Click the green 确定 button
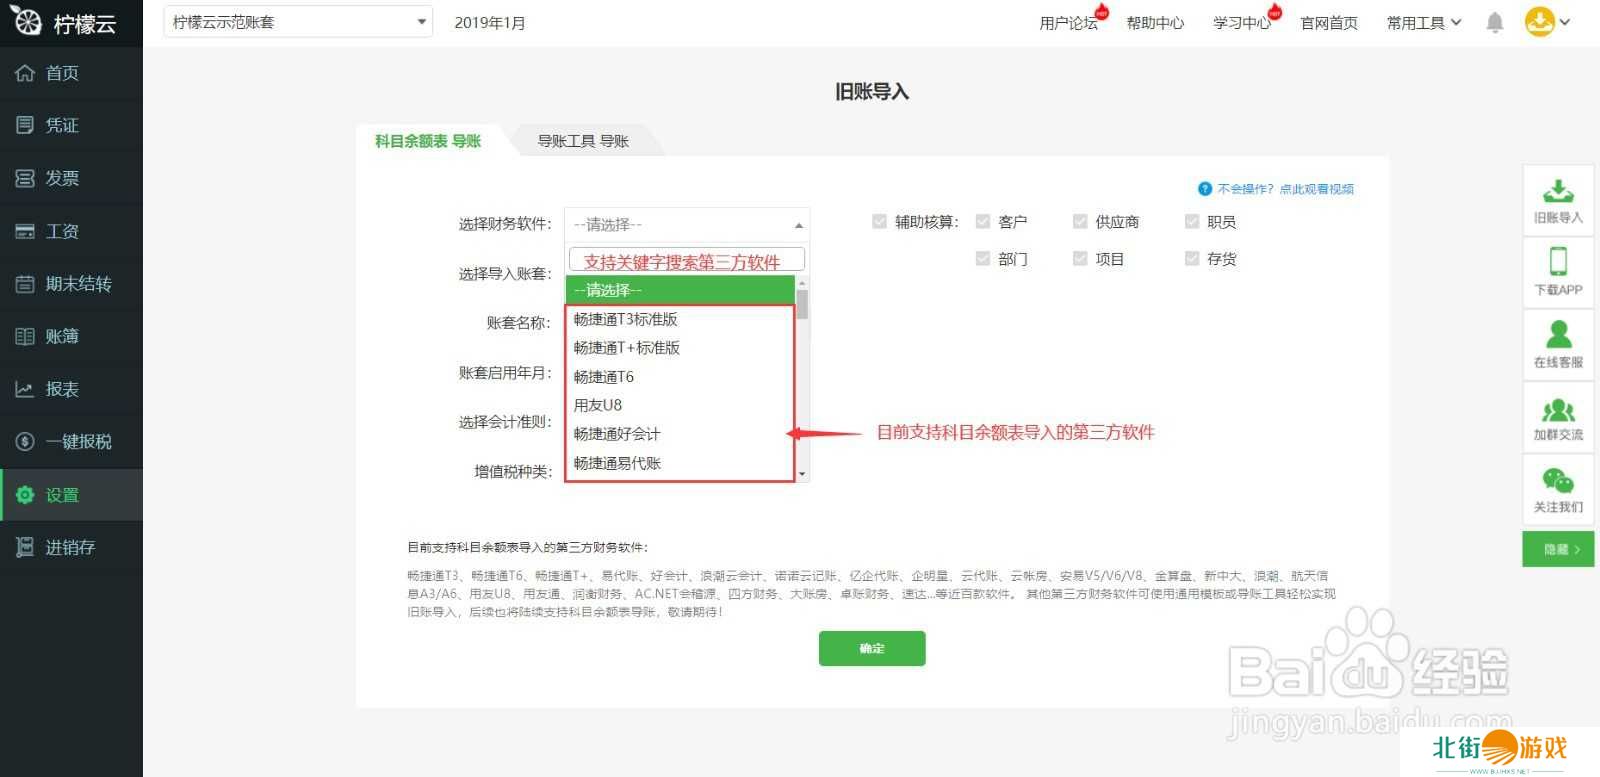Image resolution: width=1600 pixels, height=777 pixels. tap(871, 648)
